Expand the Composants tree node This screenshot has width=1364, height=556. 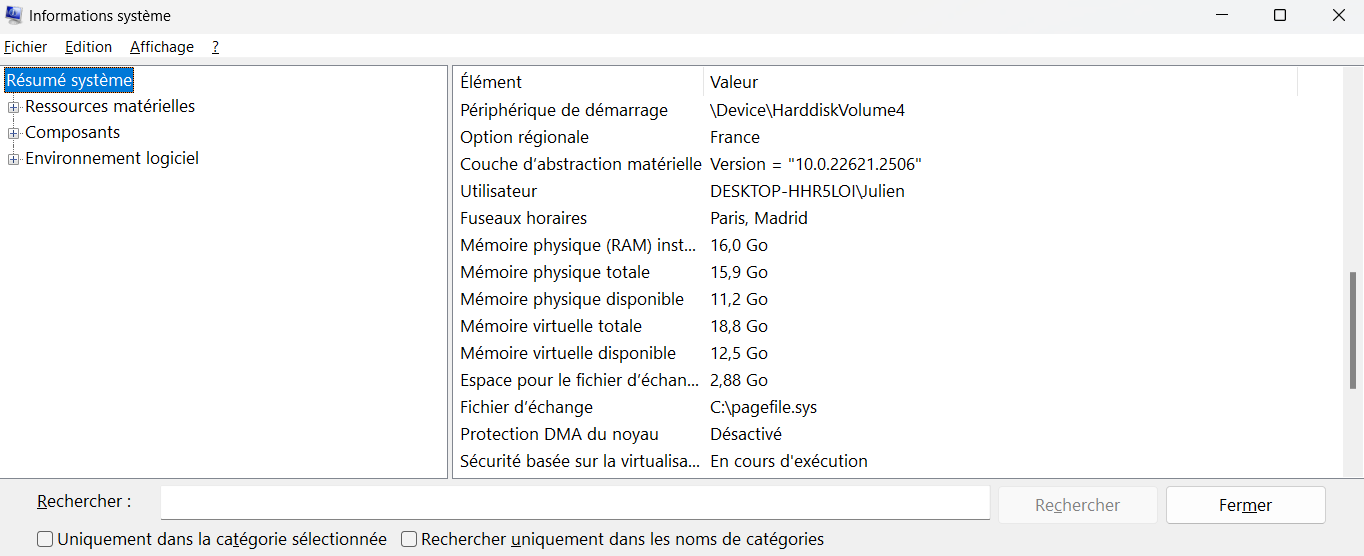[13, 133]
